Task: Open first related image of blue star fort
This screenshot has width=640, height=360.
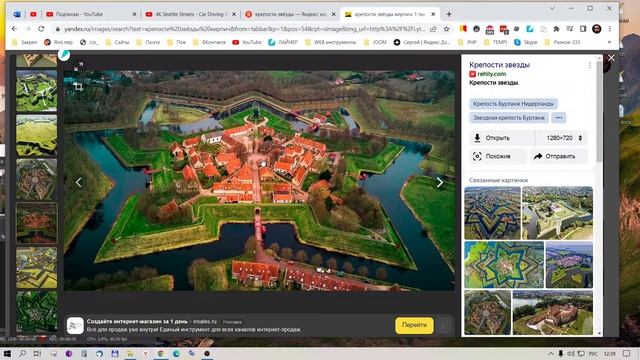Action: pos(492,213)
